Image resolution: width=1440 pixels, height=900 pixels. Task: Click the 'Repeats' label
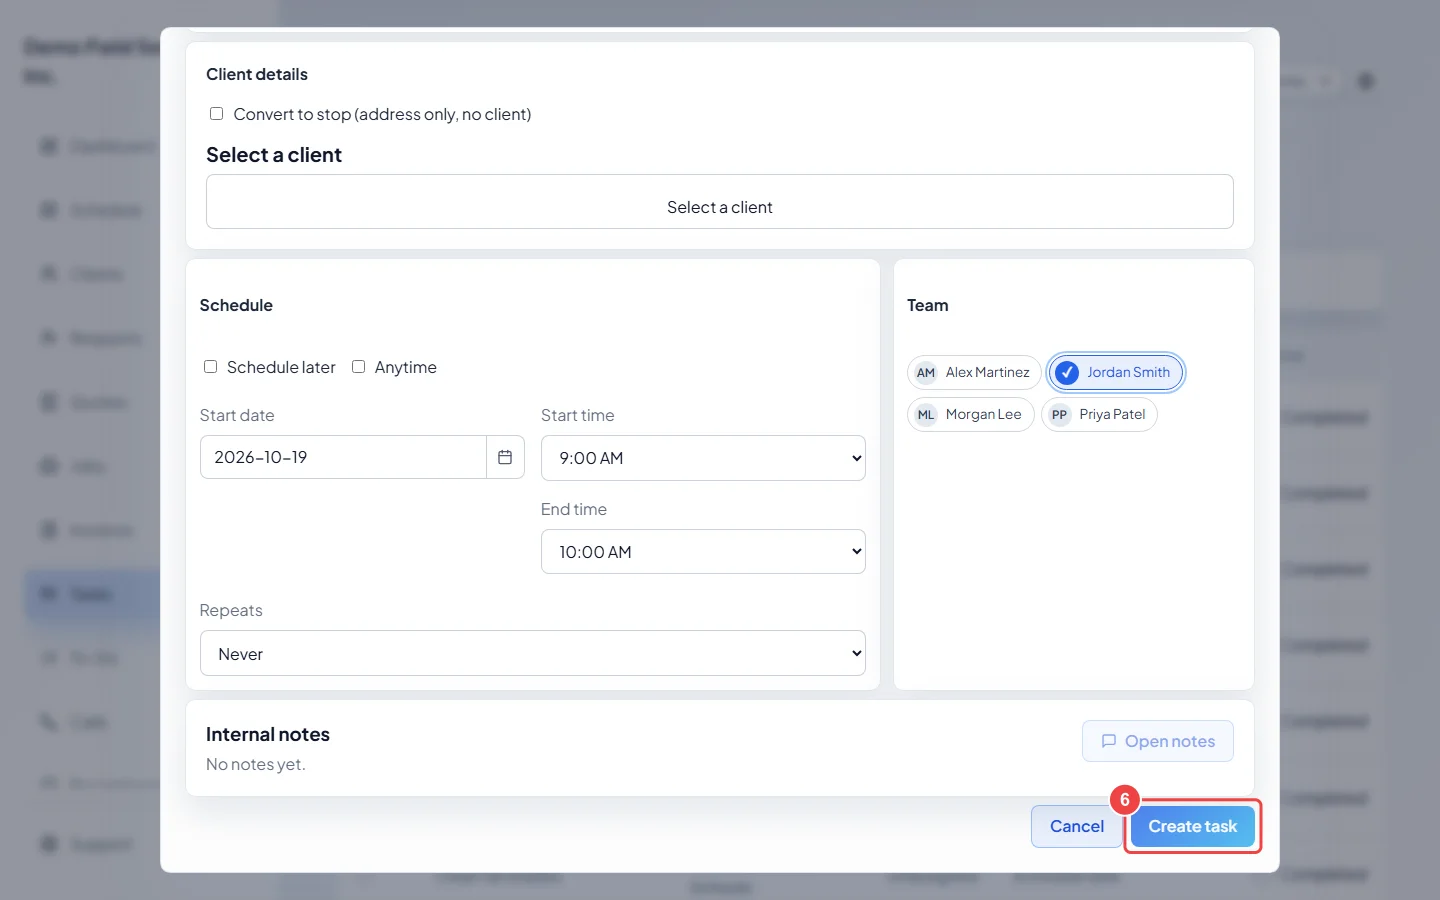click(x=231, y=611)
